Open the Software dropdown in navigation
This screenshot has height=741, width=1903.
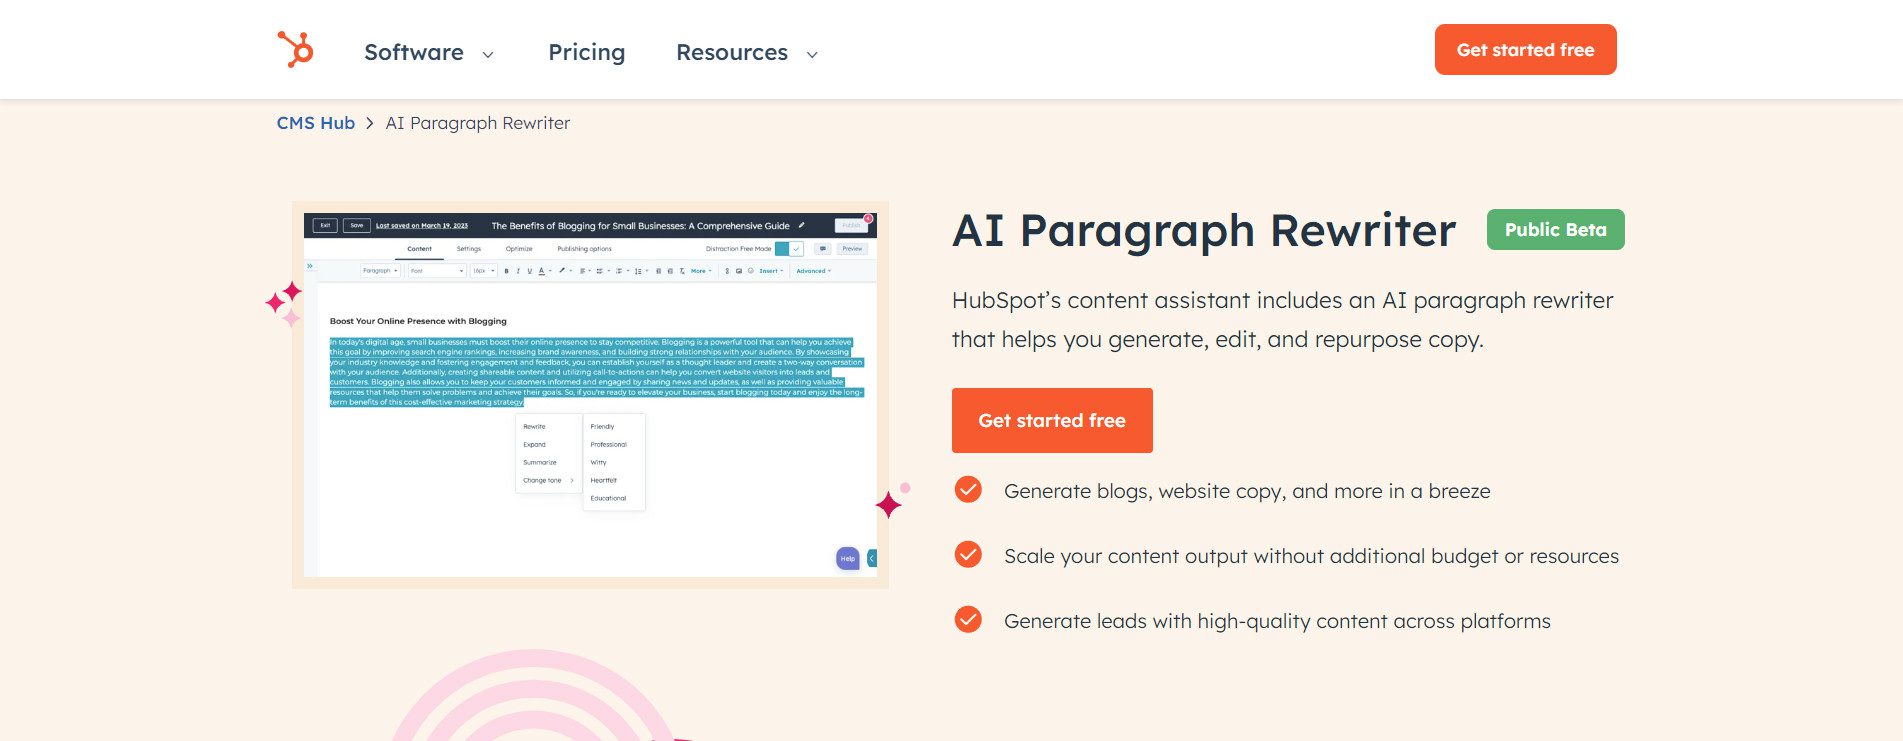[428, 52]
